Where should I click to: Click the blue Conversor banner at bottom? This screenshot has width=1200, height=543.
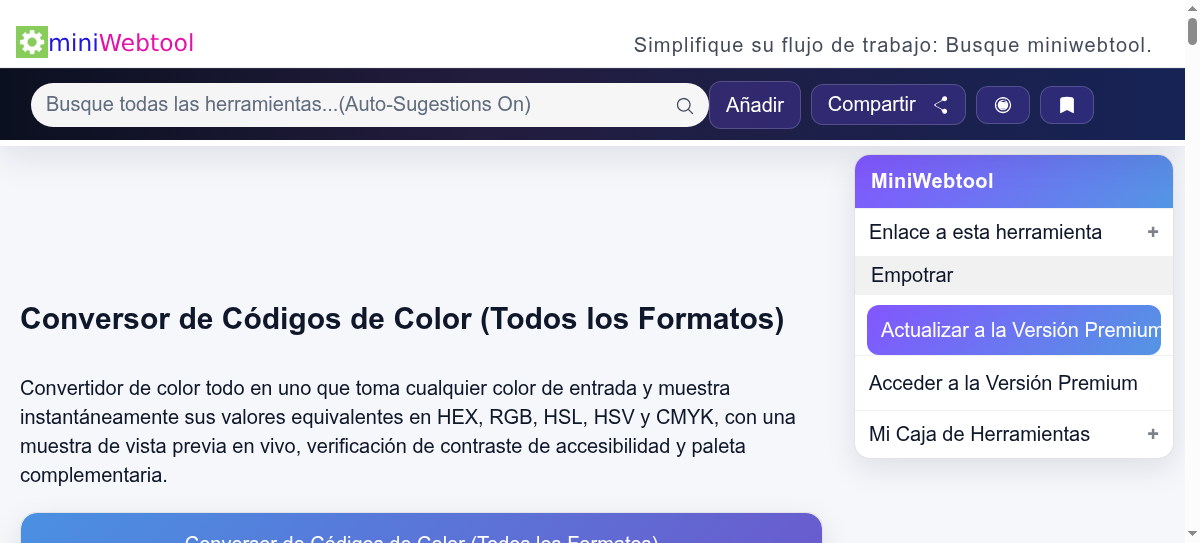[421, 529]
